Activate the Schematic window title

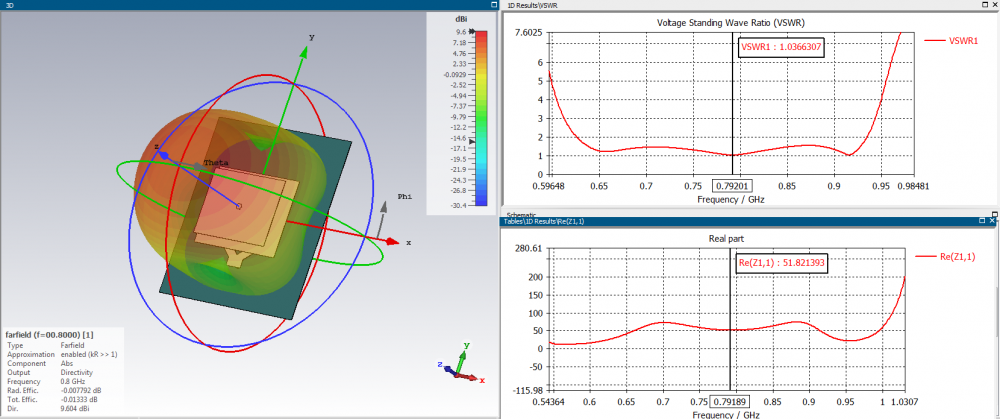click(x=522, y=214)
